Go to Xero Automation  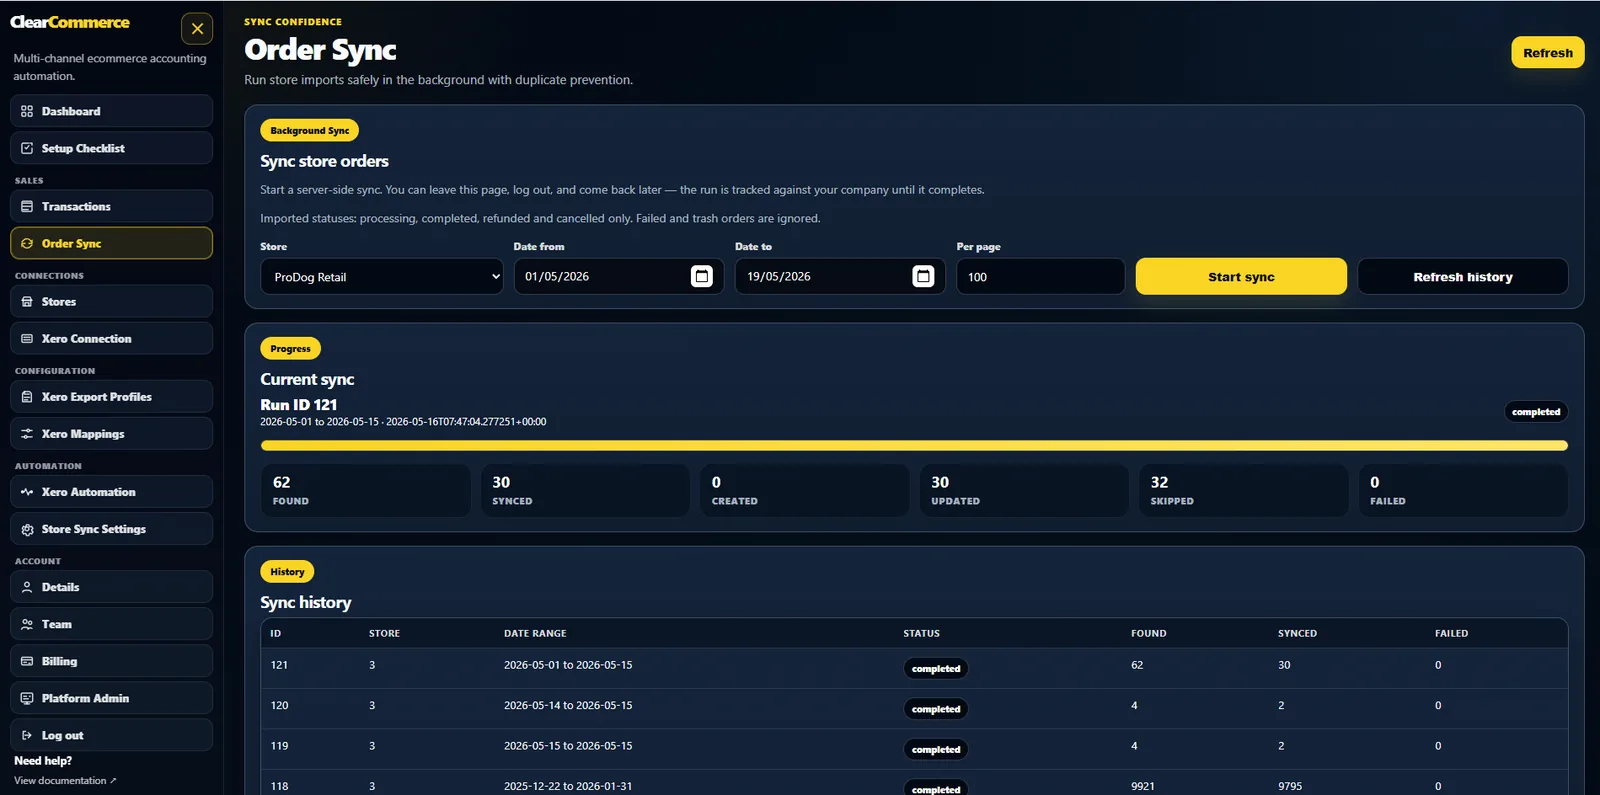coord(111,492)
